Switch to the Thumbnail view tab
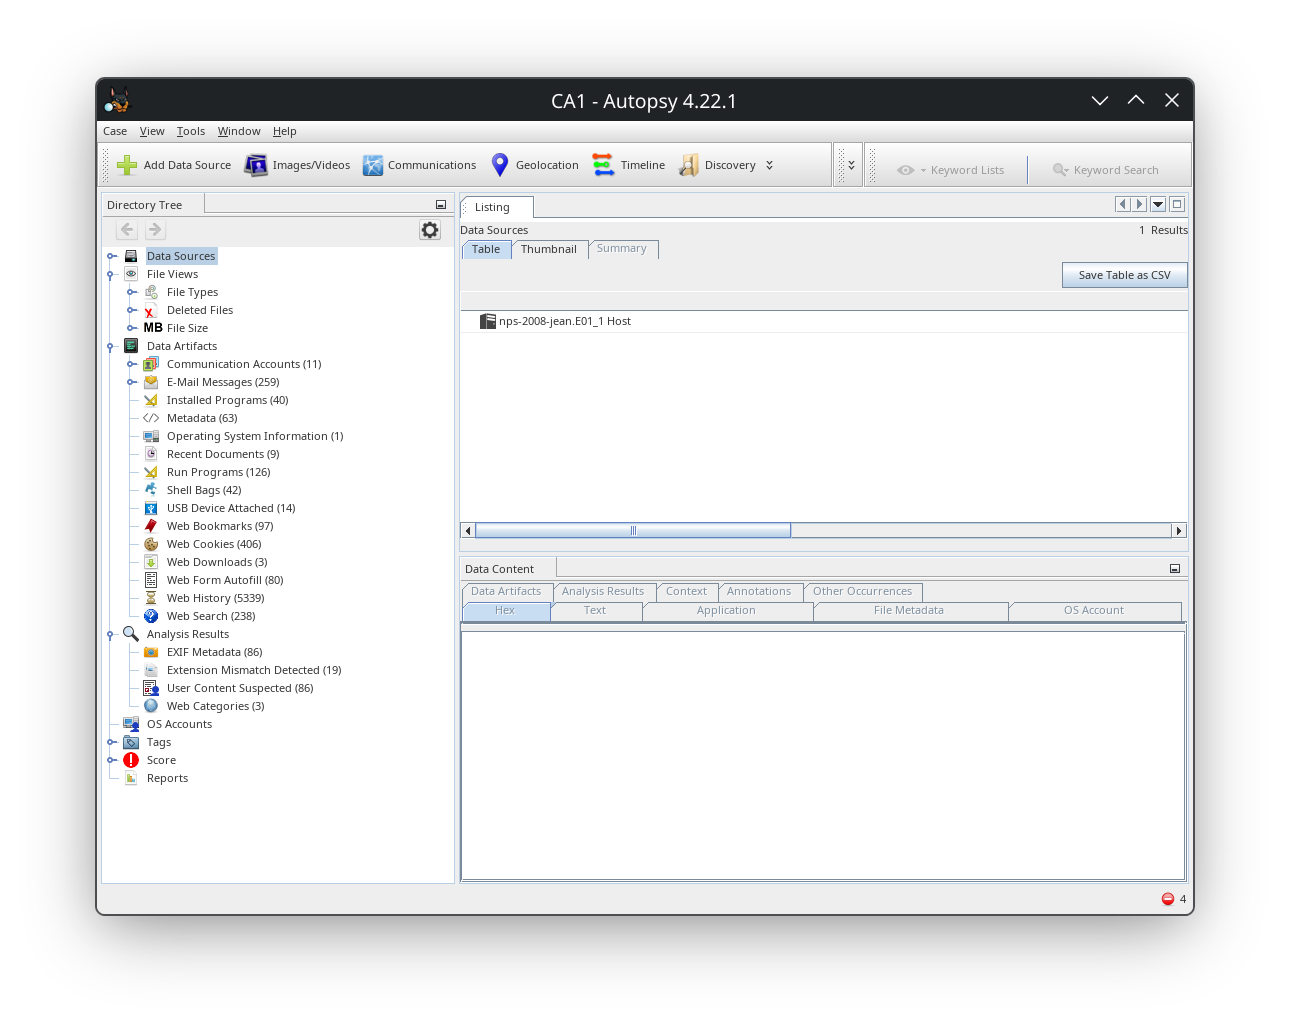 pos(549,249)
